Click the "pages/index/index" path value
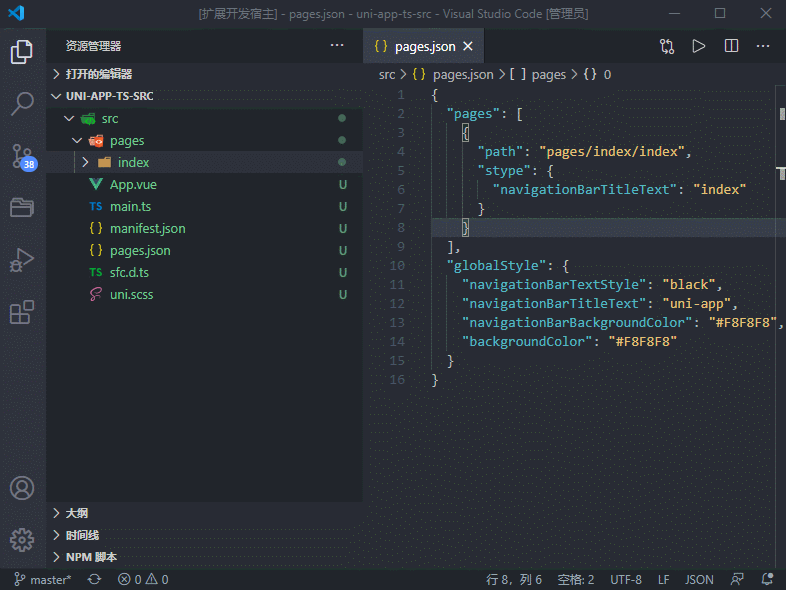This screenshot has height=590, width=786. point(612,151)
